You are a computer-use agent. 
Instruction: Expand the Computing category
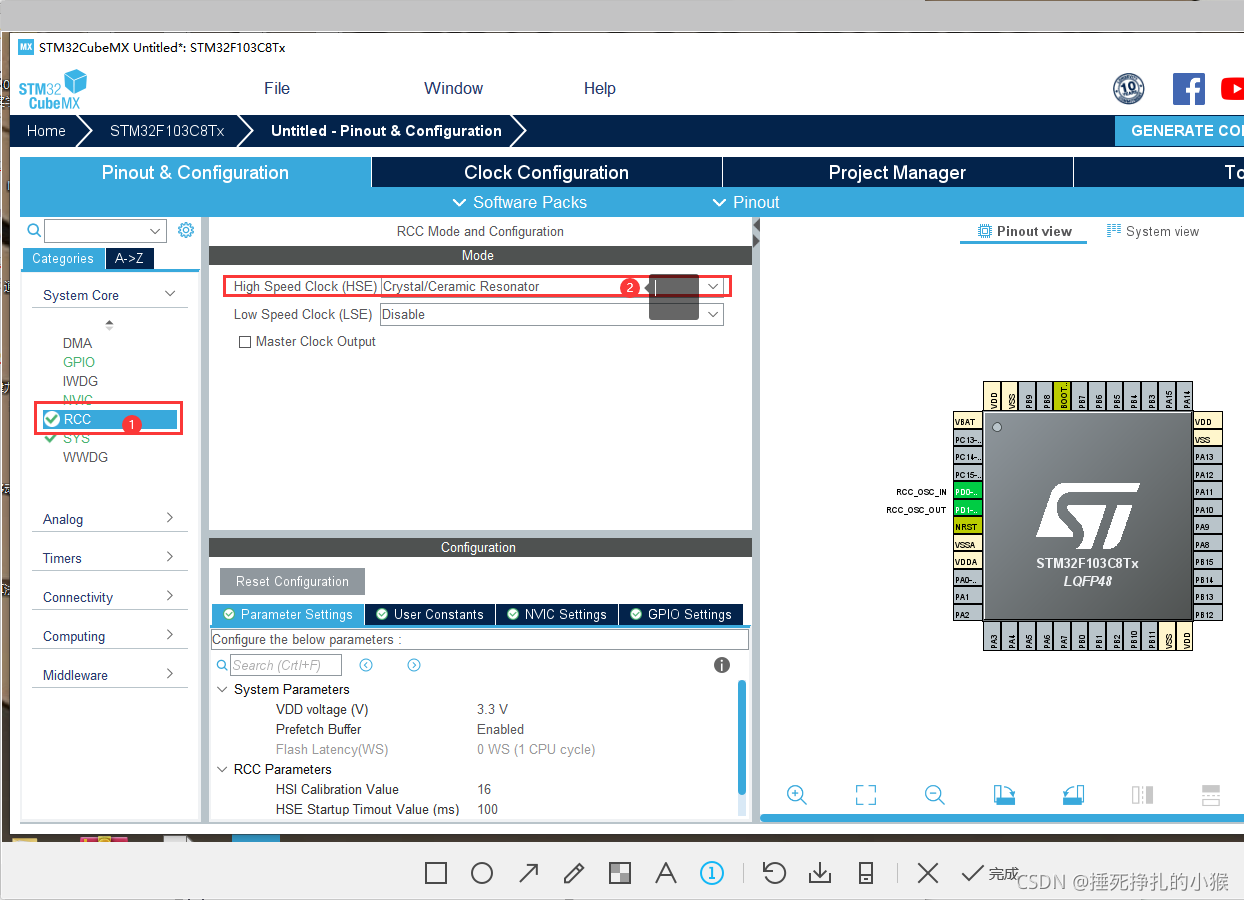(x=170, y=635)
